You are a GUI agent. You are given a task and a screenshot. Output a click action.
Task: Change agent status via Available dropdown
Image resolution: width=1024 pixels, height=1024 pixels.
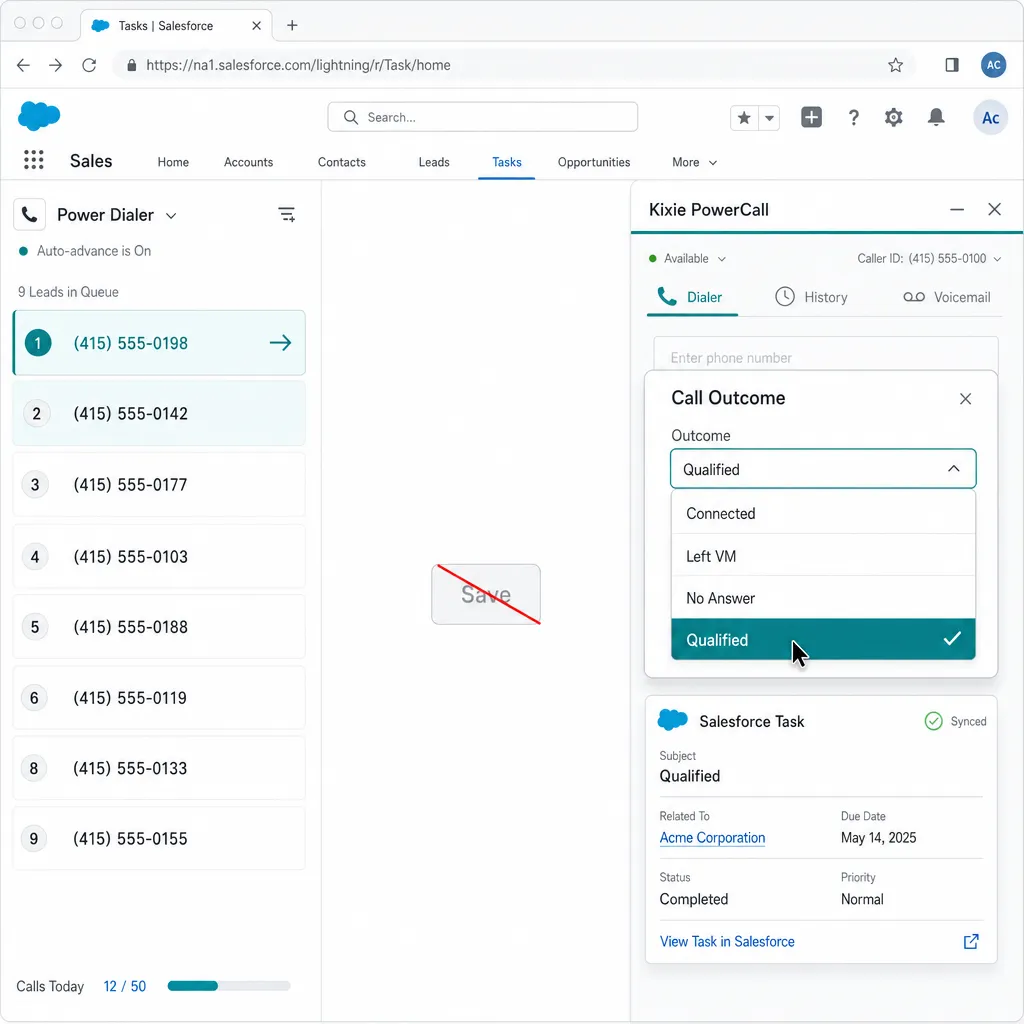click(686, 258)
